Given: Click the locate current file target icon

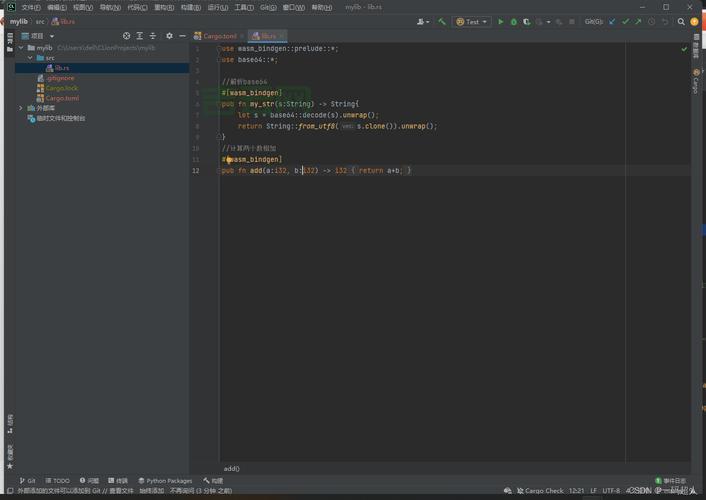Looking at the screenshot, I should (126, 36).
